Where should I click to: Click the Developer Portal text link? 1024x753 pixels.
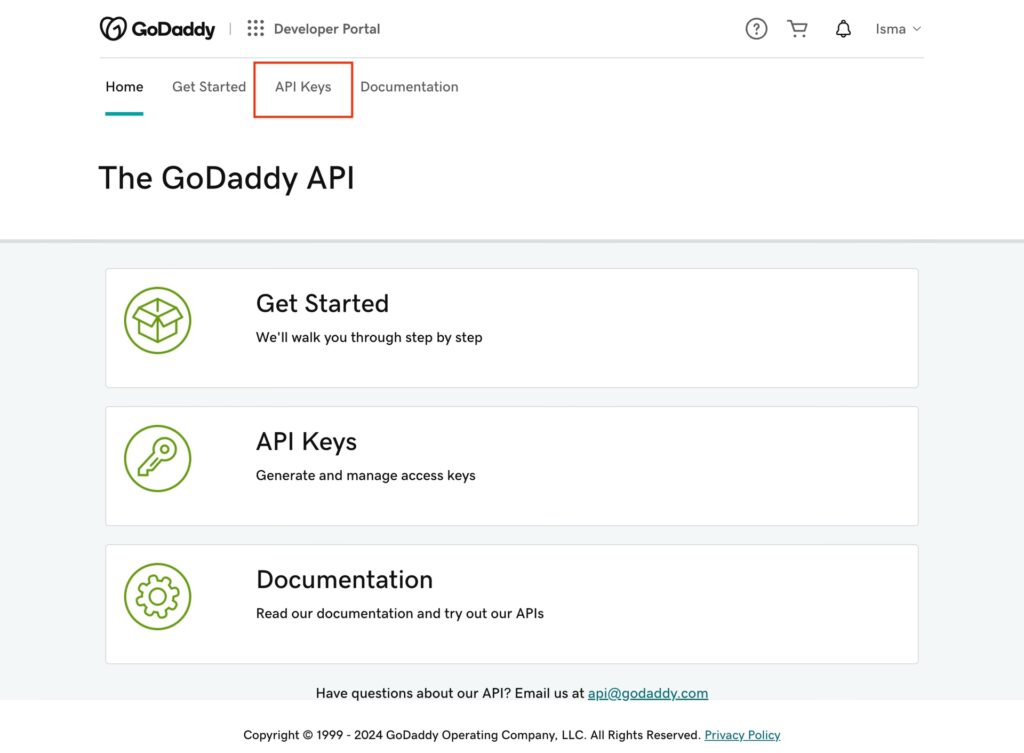click(x=327, y=29)
